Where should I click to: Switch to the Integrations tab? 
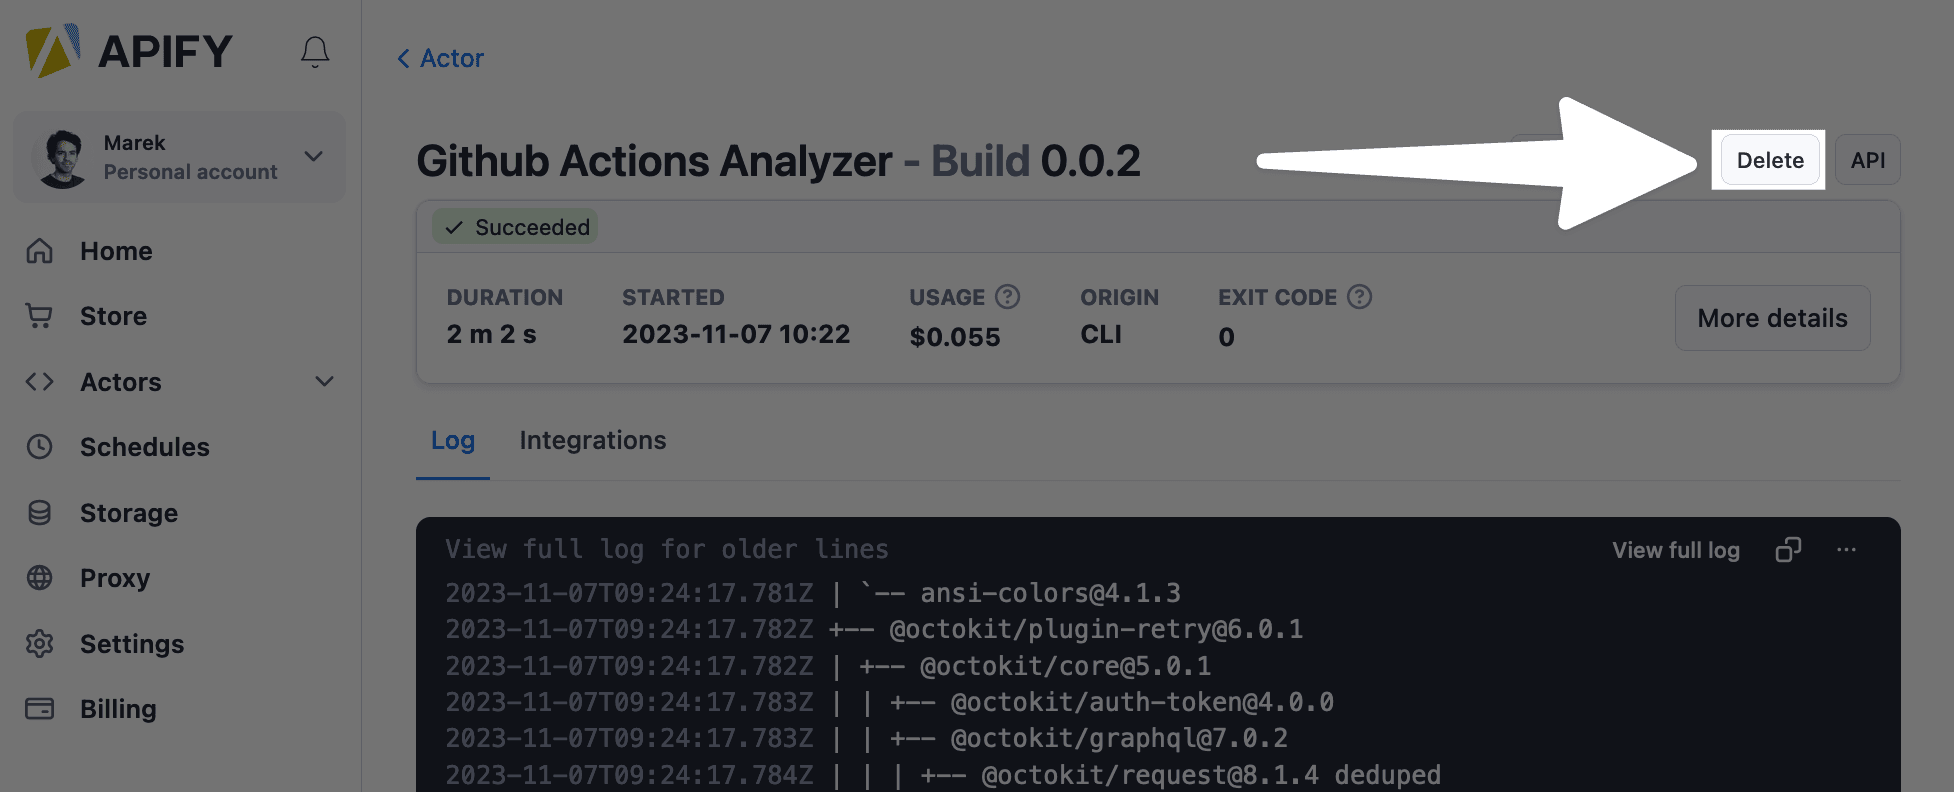tap(592, 441)
